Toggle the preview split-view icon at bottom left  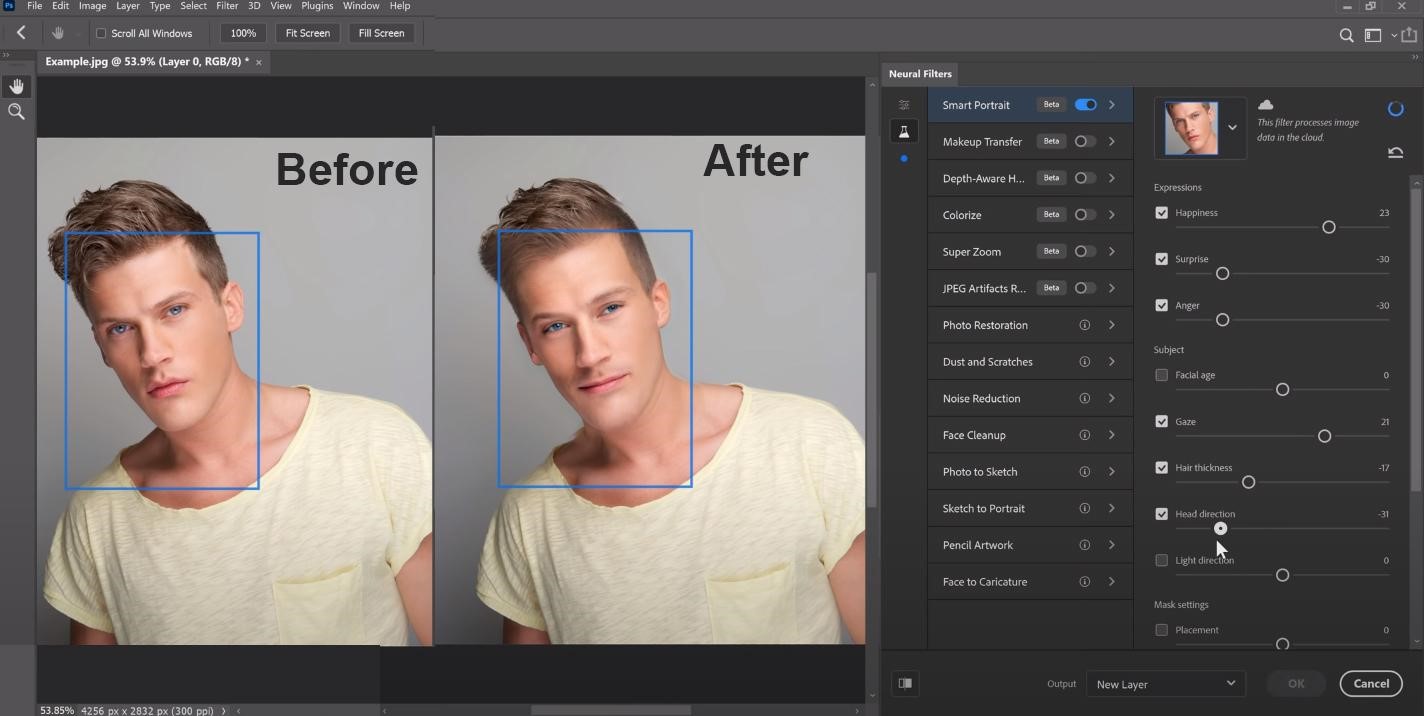(904, 683)
